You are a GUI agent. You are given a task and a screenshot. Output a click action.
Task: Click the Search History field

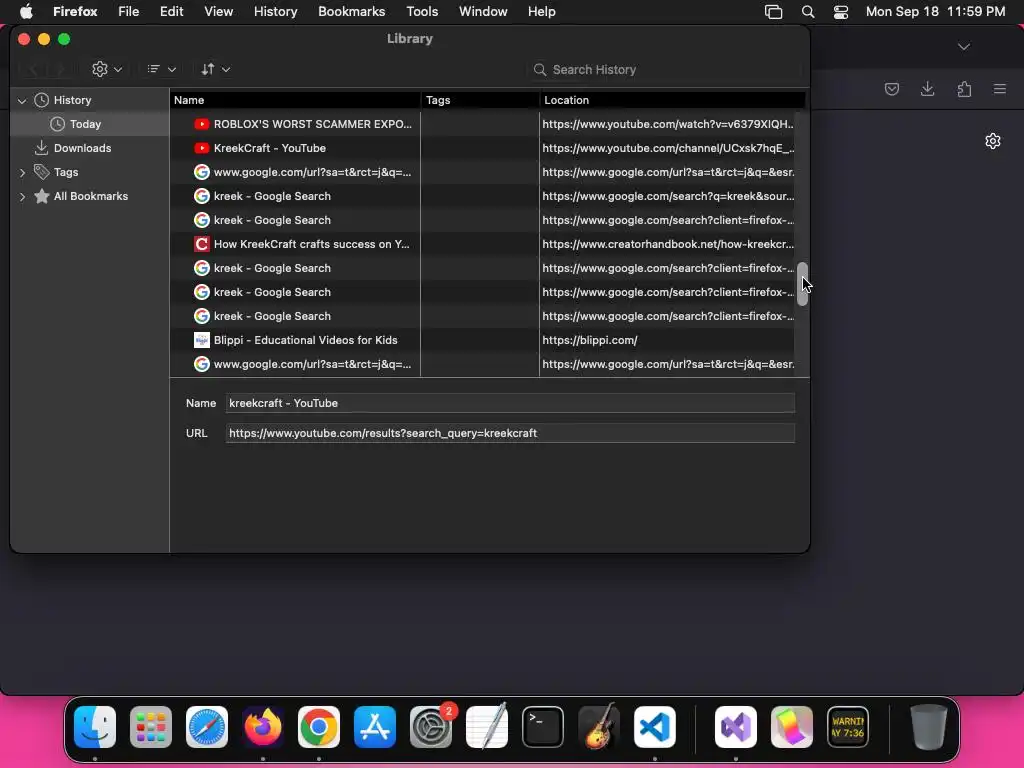666,69
